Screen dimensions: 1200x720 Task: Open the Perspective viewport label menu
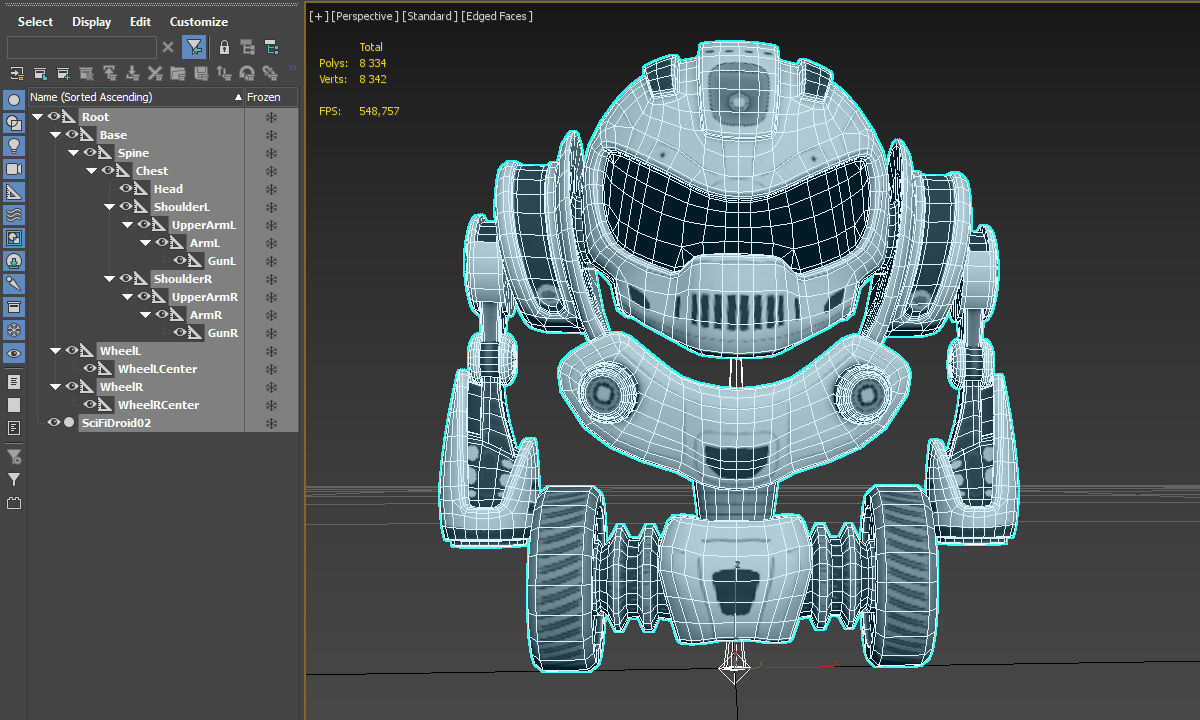pos(365,16)
